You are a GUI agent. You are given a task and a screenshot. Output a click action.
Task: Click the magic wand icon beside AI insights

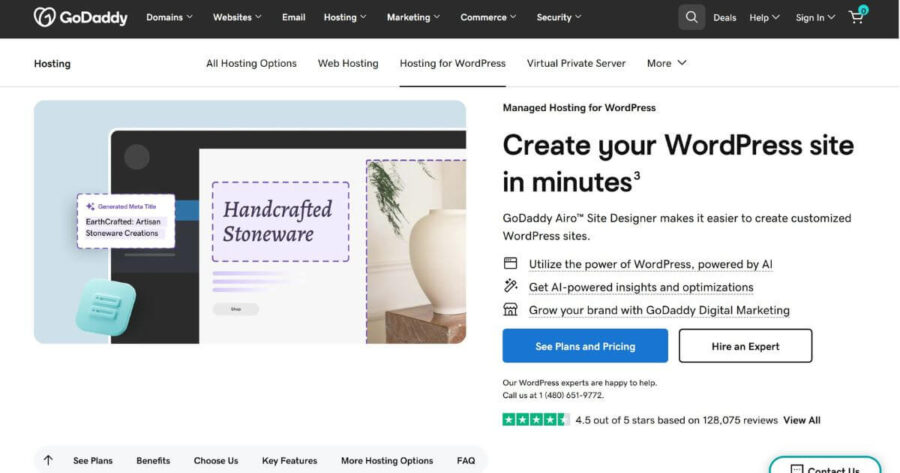pos(510,286)
